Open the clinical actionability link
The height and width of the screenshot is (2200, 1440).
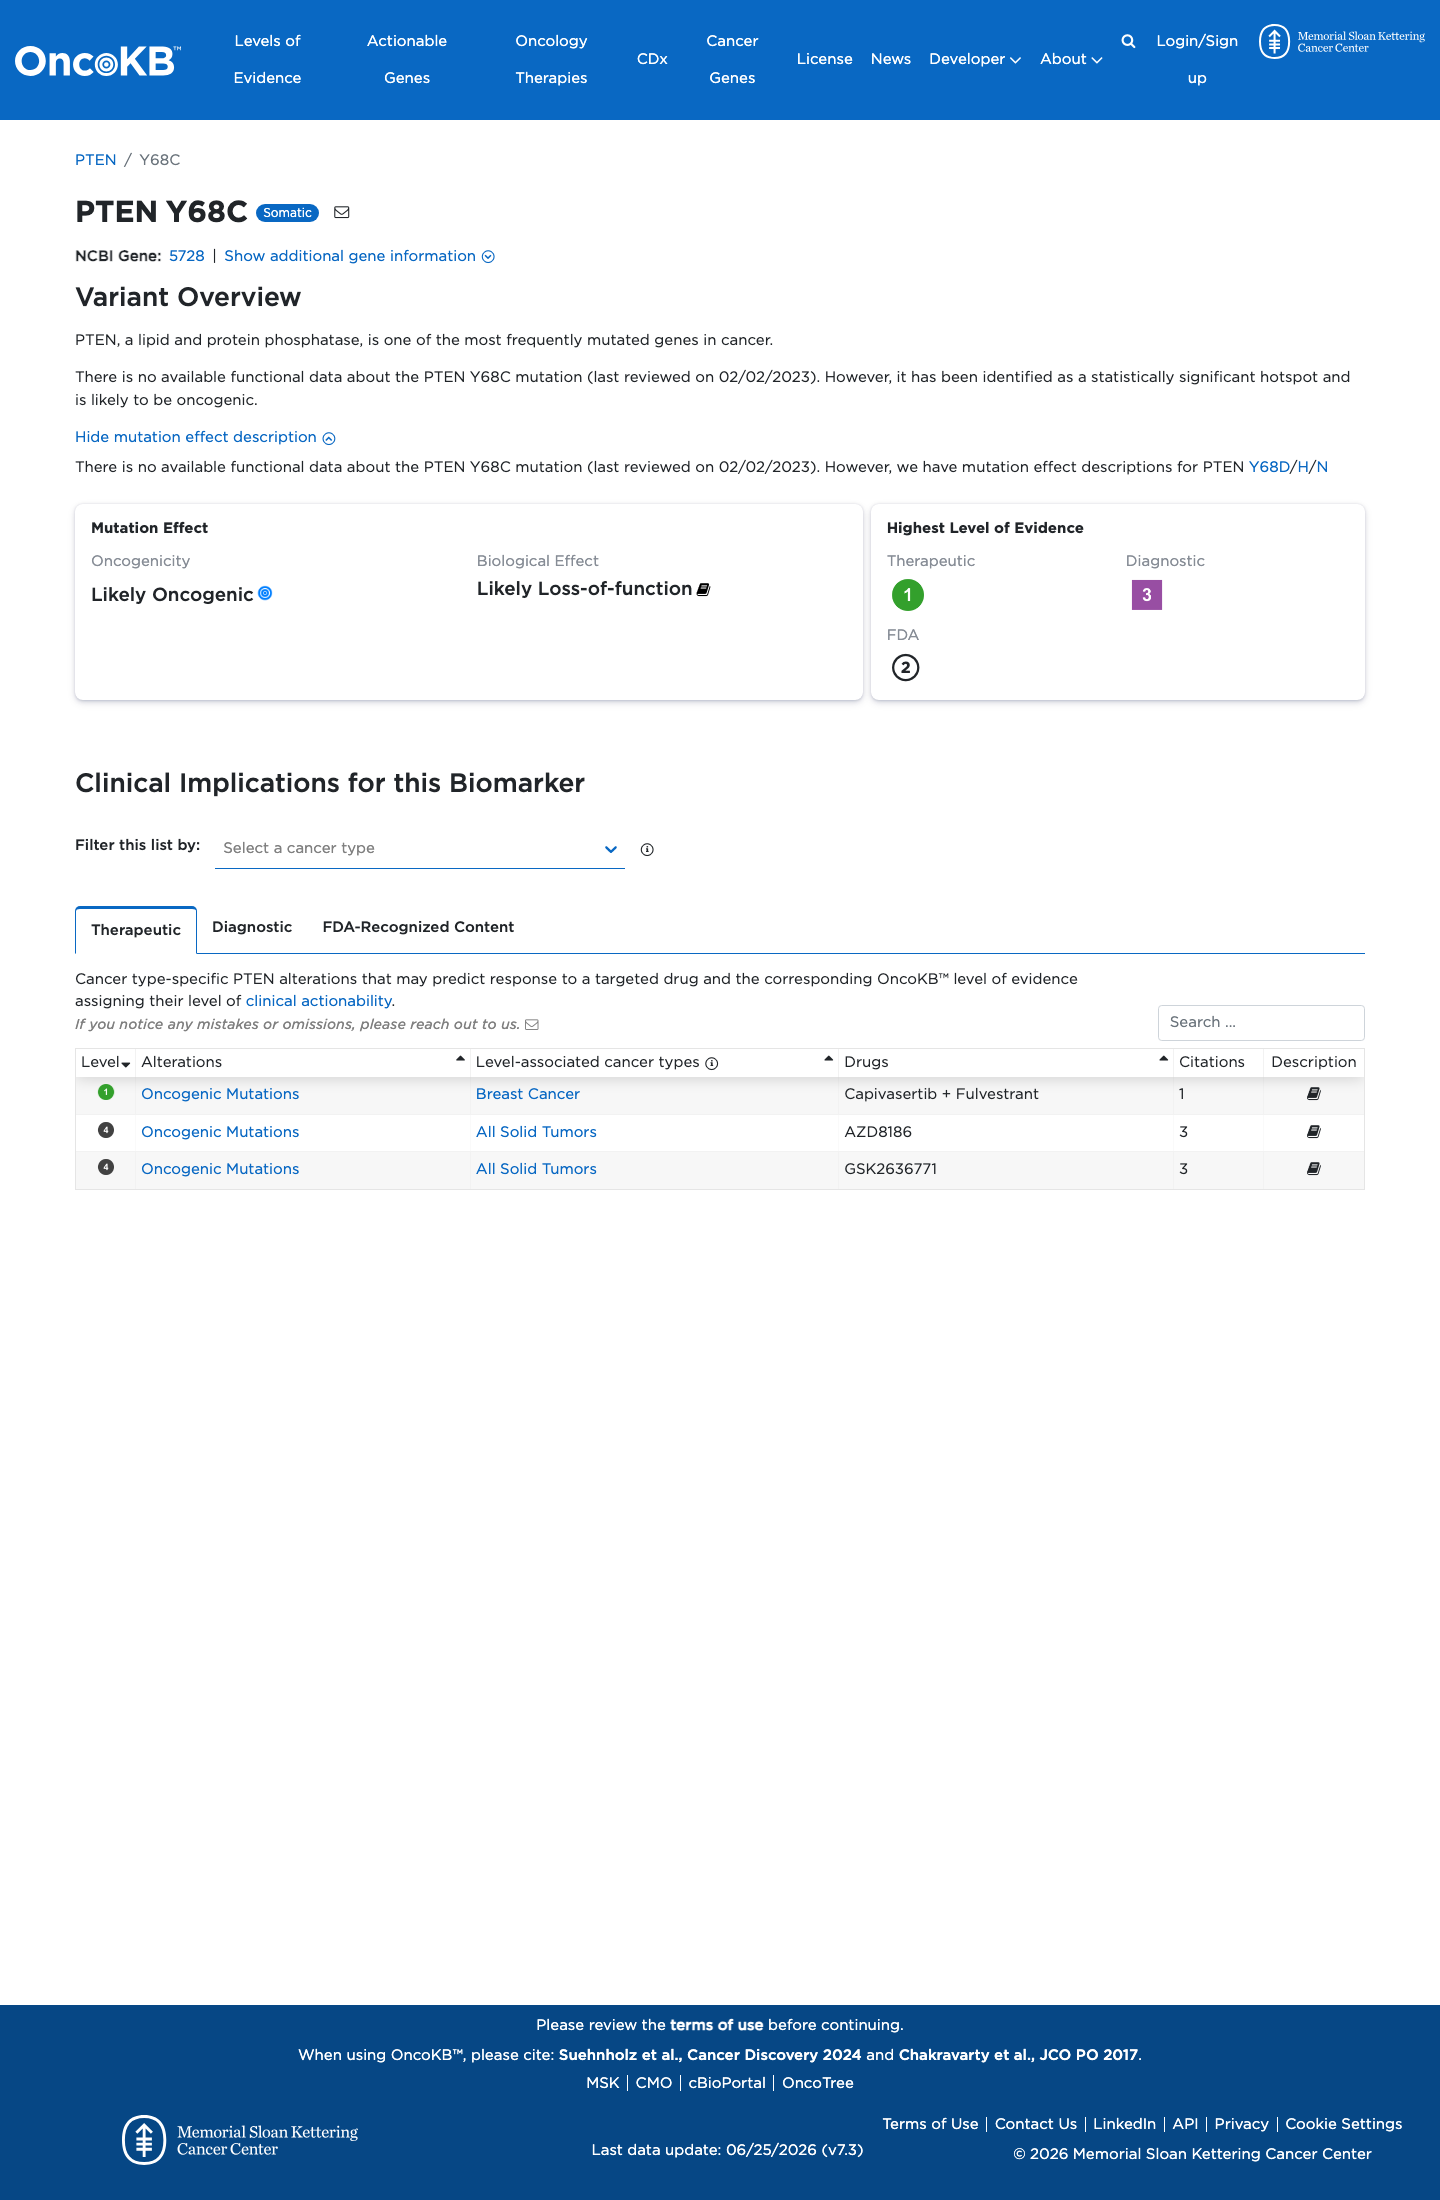[319, 1001]
